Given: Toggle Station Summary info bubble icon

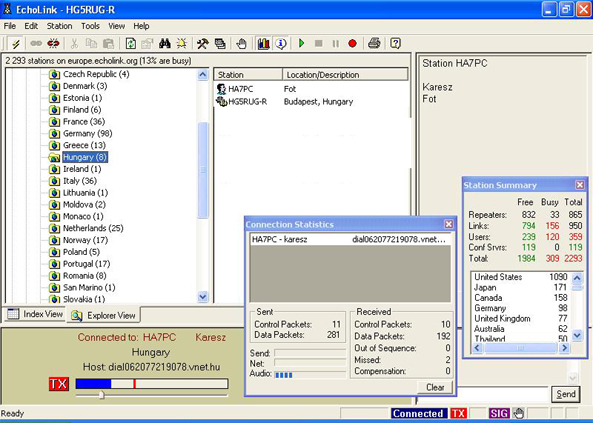Looking at the screenshot, I should tap(281, 44).
